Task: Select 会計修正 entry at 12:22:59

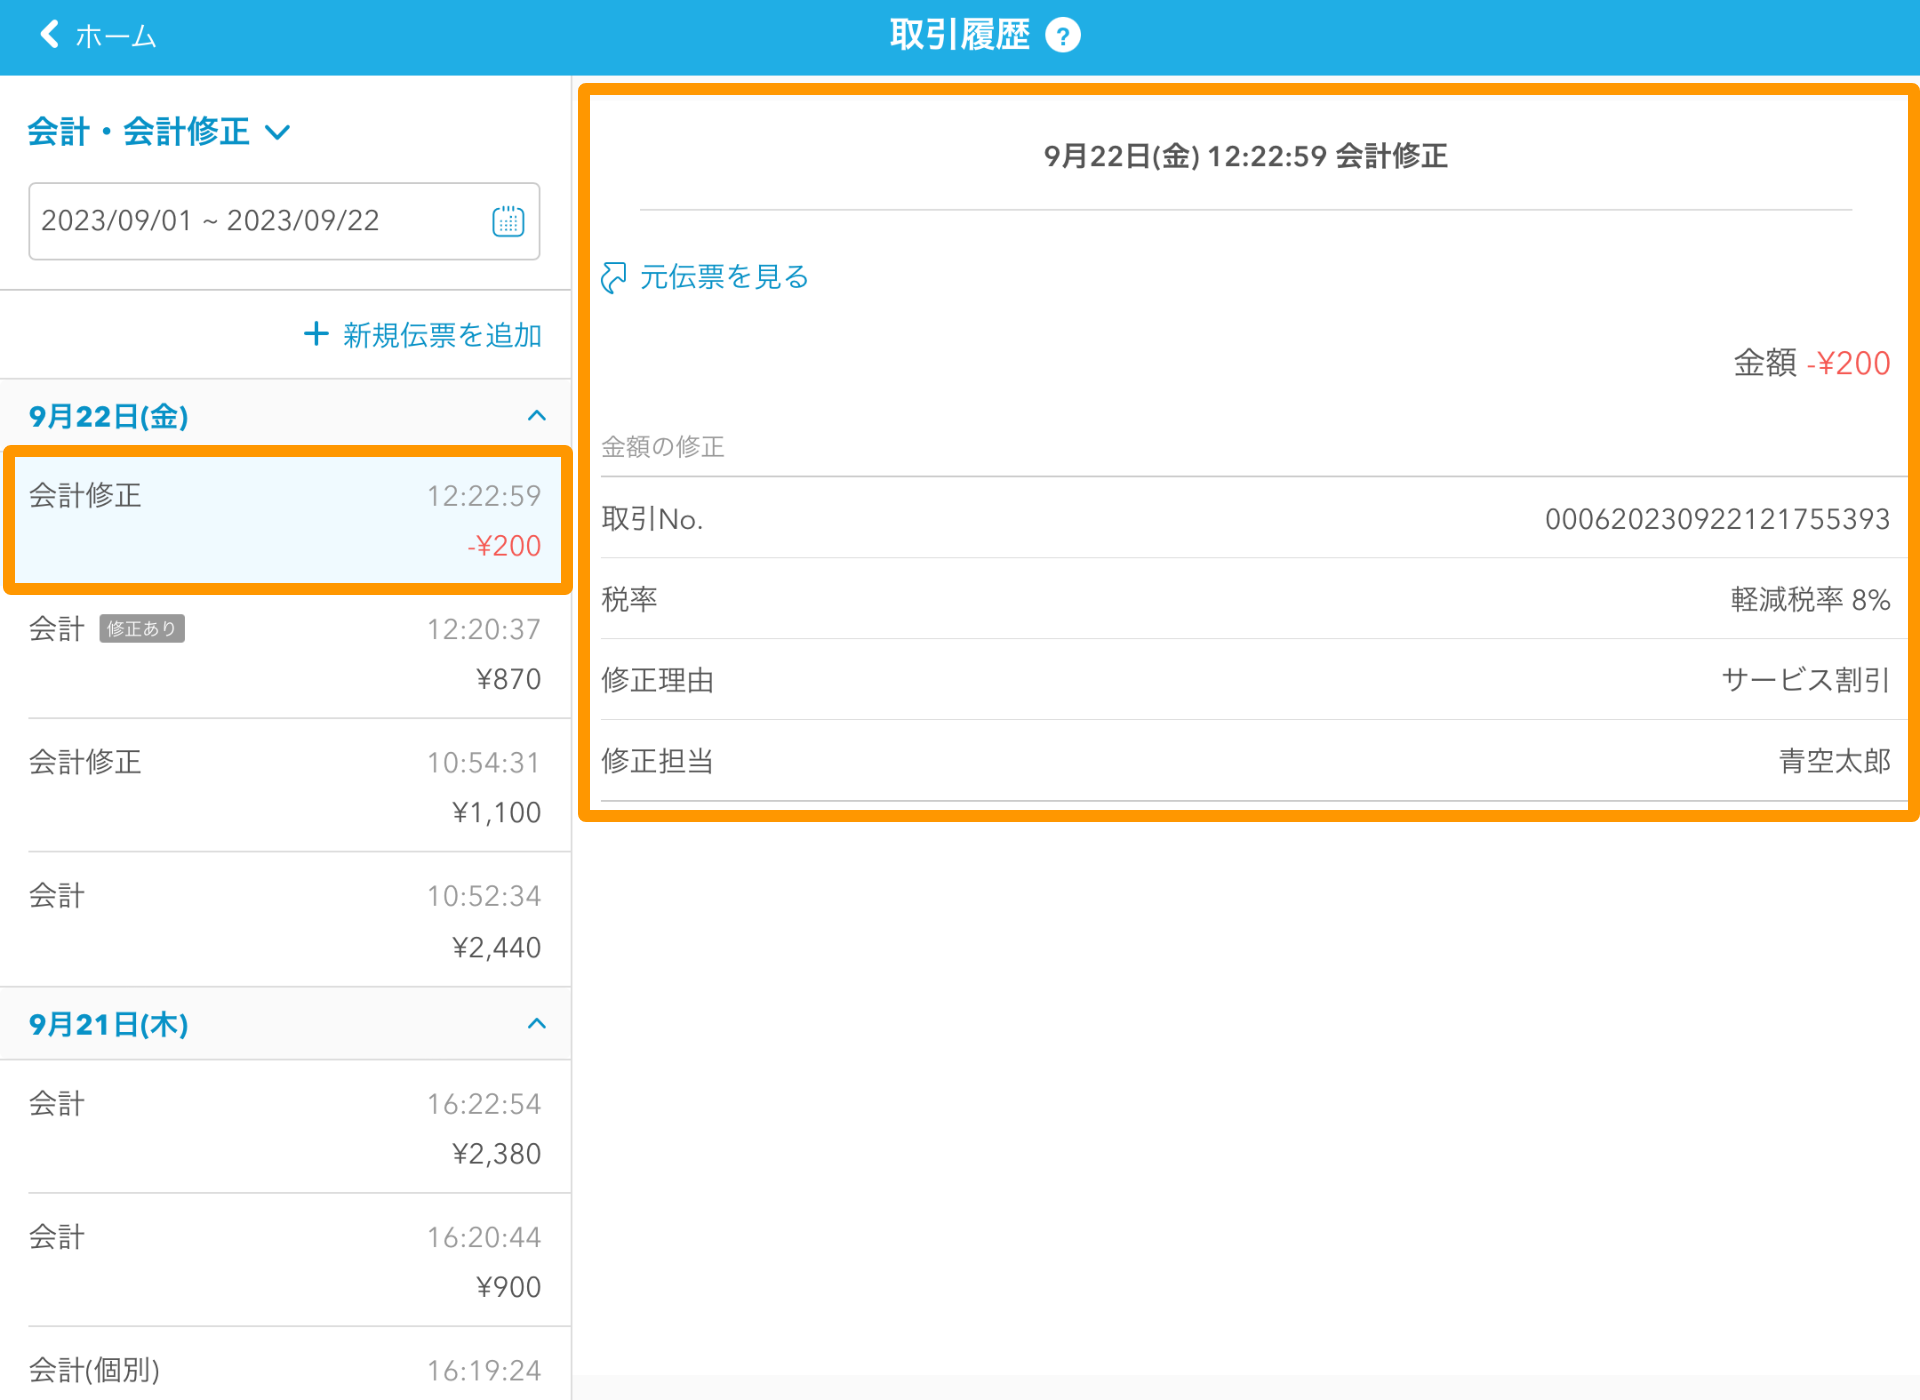Action: [287, 520]
